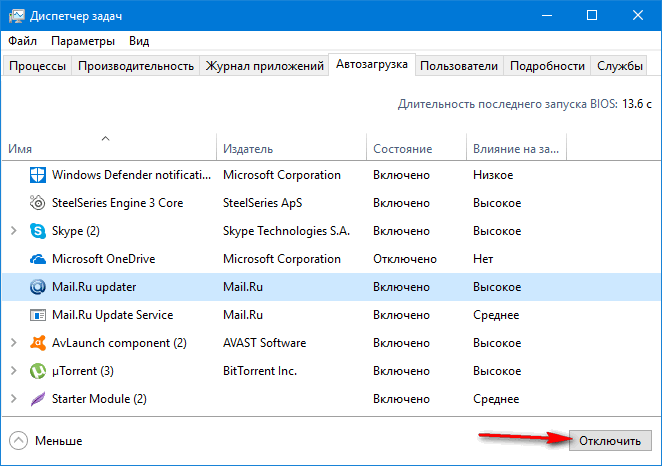The width and height of the screenshot is (662, 466).
Task: Expand the µTorrent (3) group
Action: tap(14, 371)
